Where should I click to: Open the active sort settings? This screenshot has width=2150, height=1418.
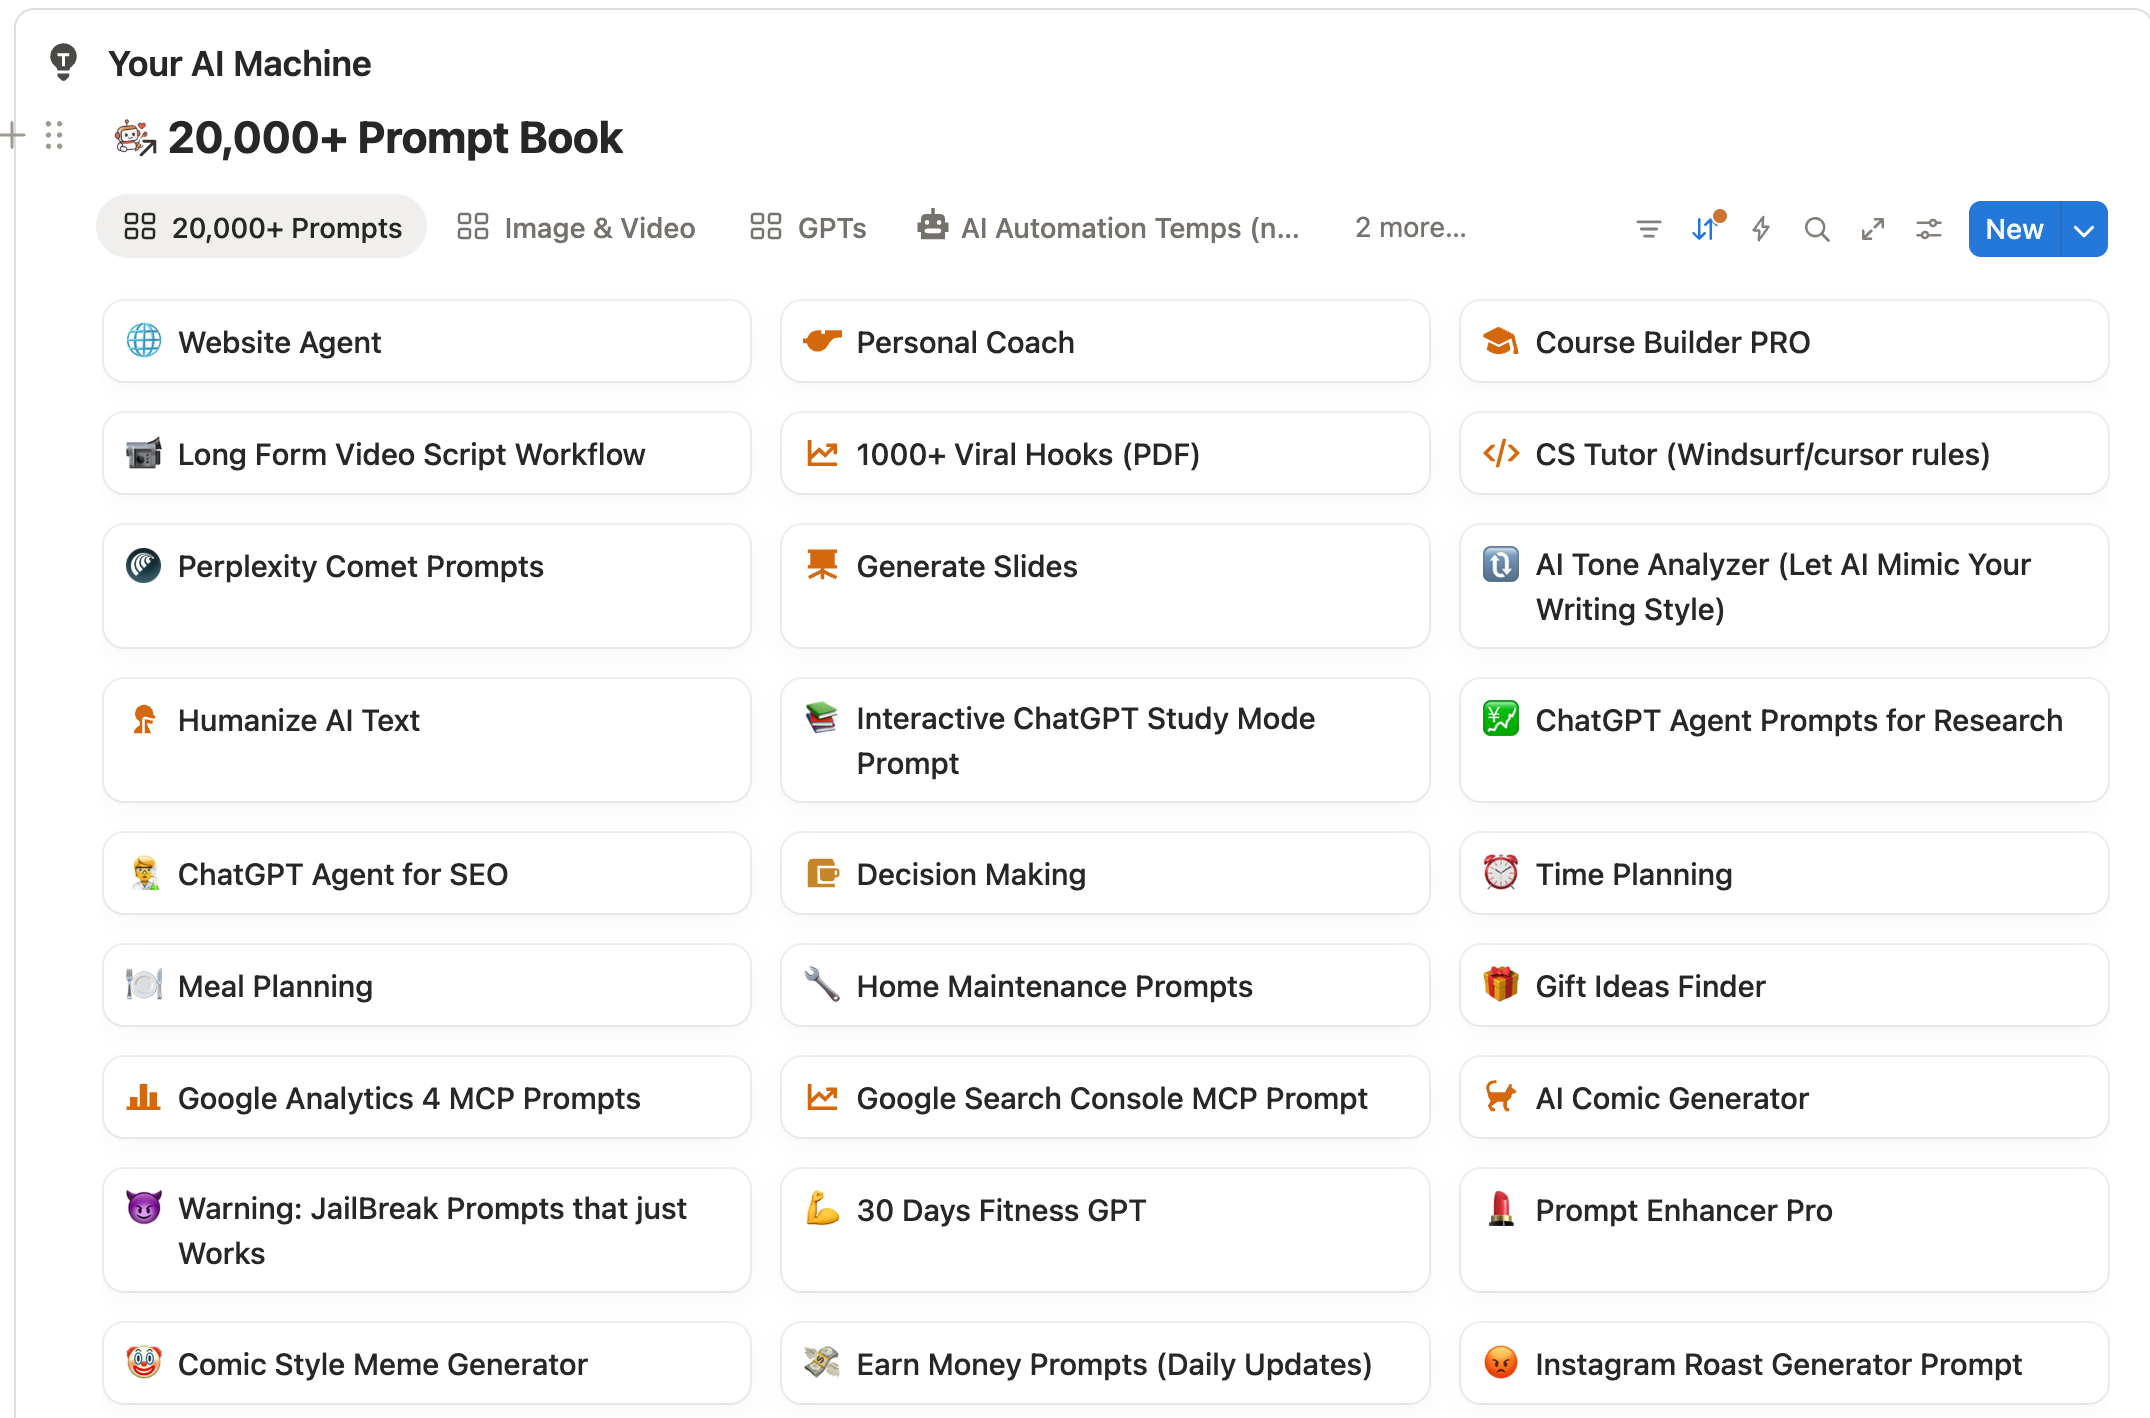(1705, 228)
